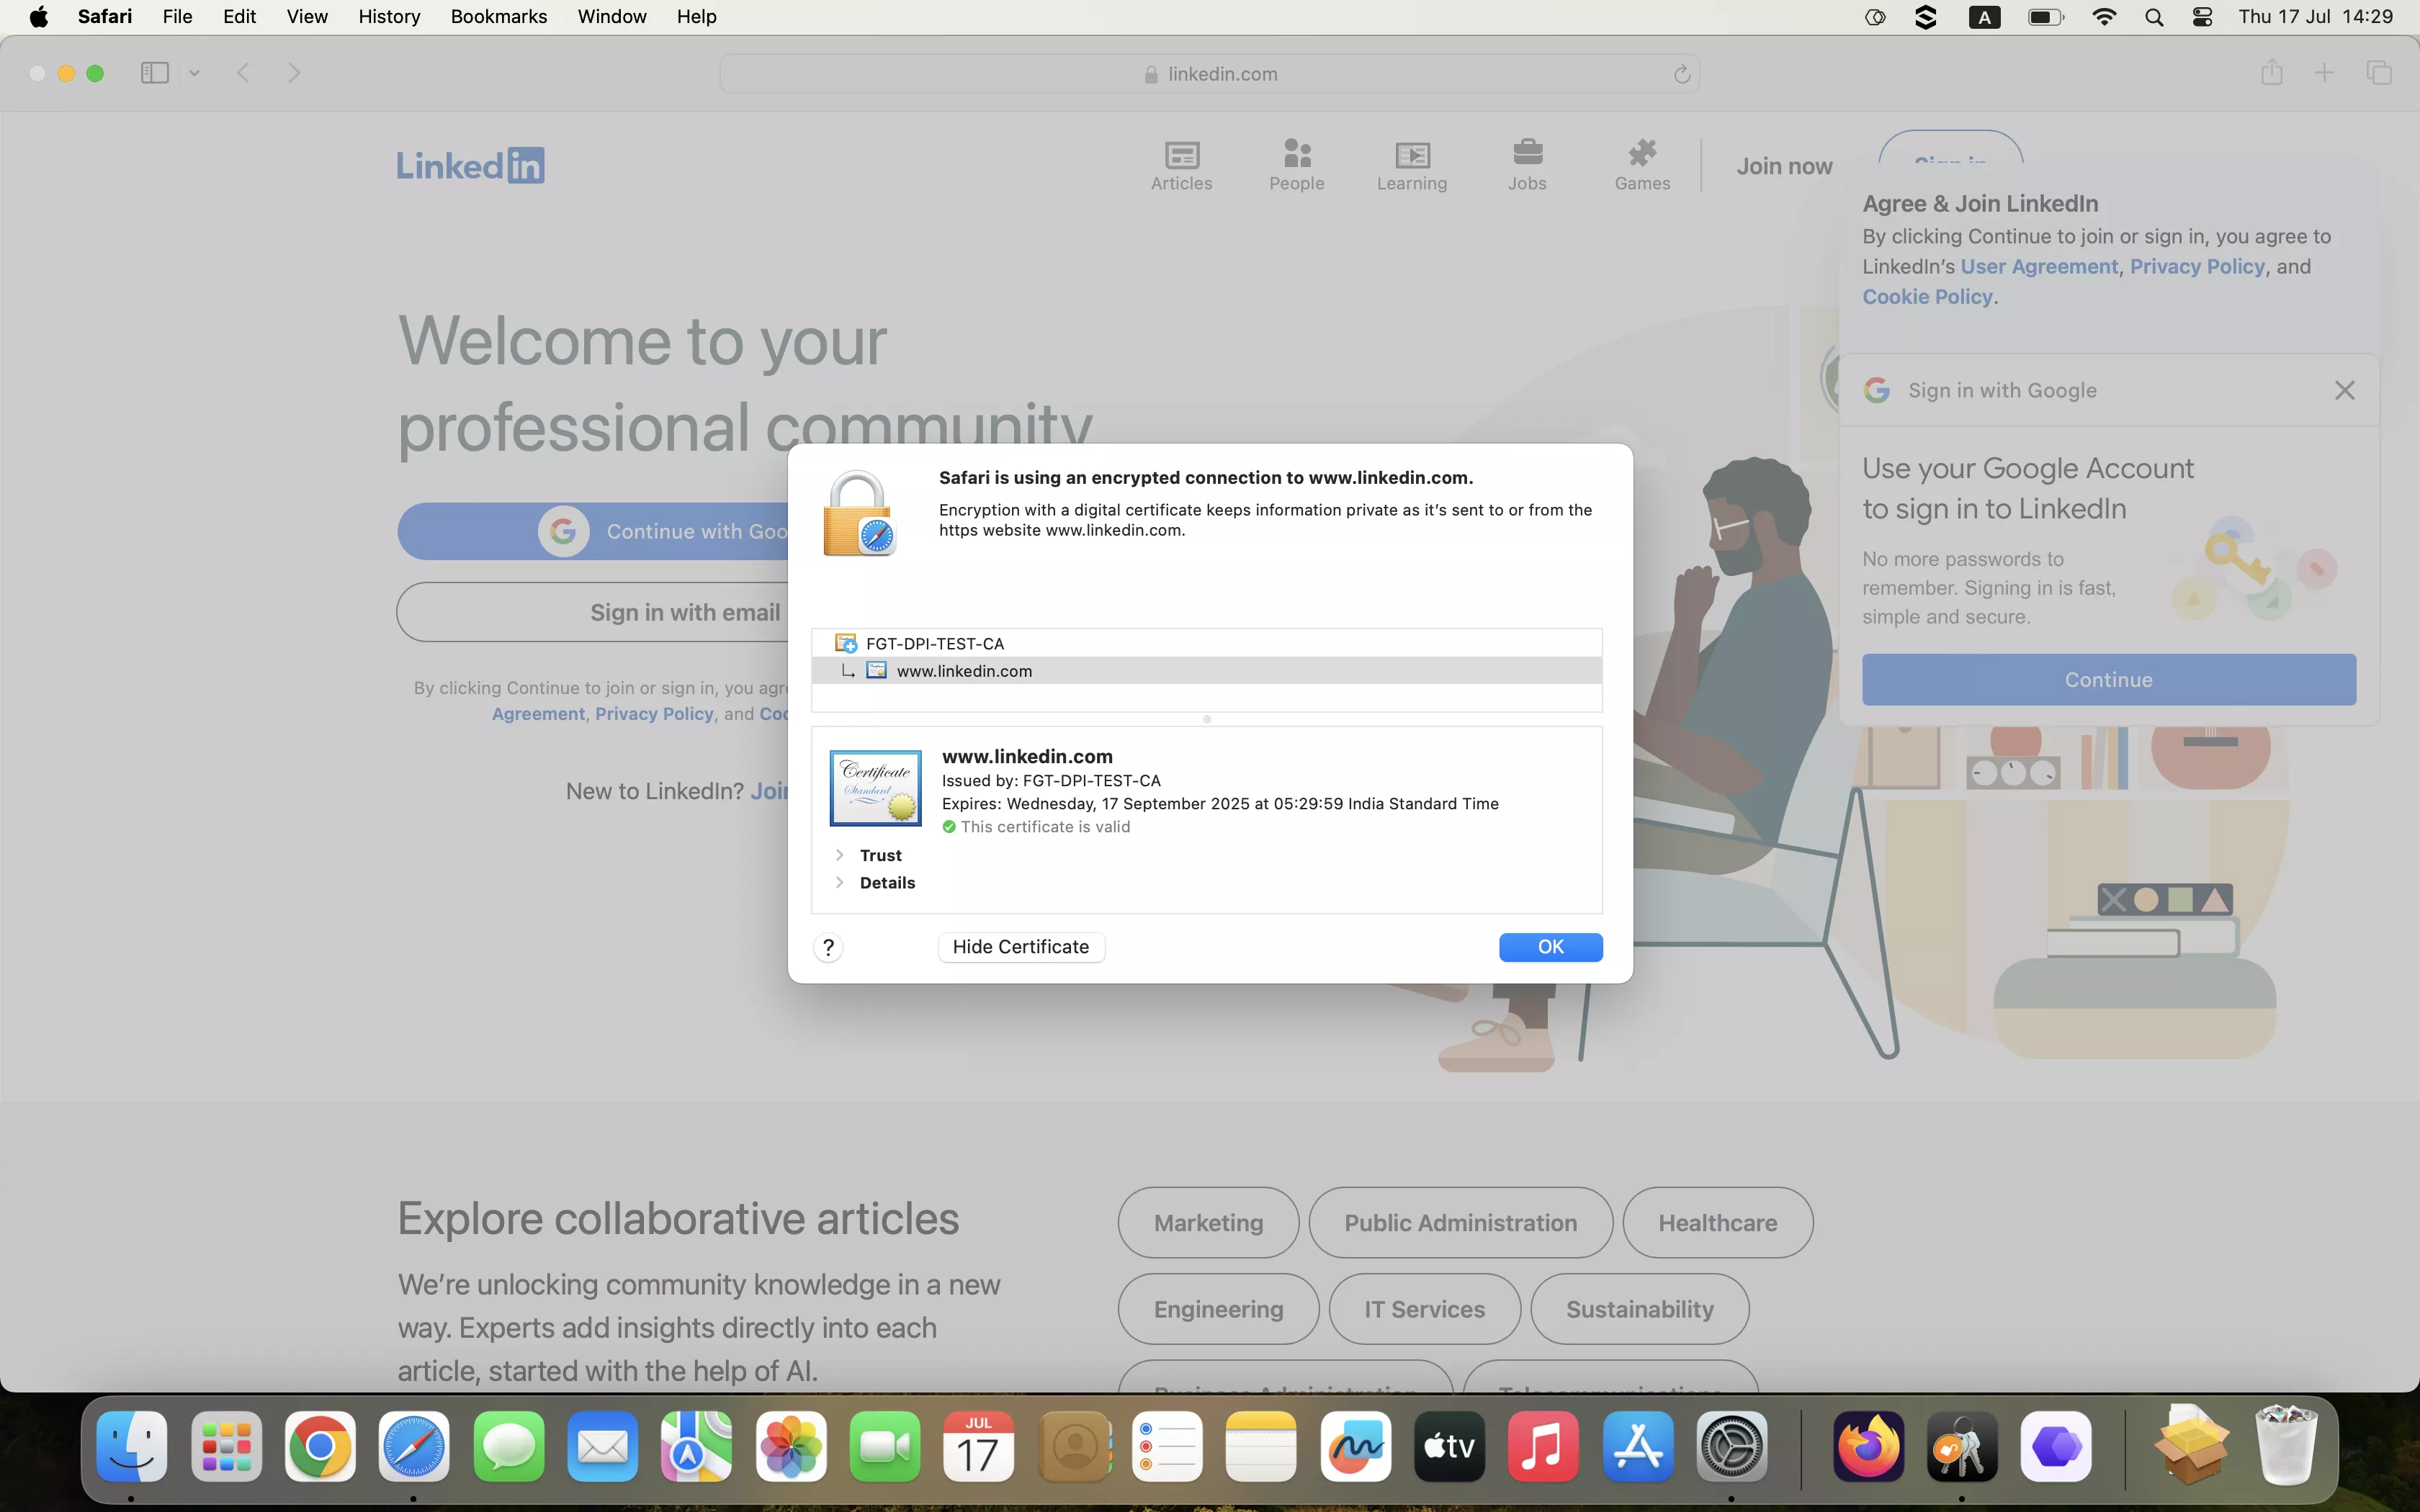Image resolution: width=2420 pixels, height=1512 pixels.
Task: Open Launchpad from the Dock
Action: pyautogui.click(x=226, y=1447)
